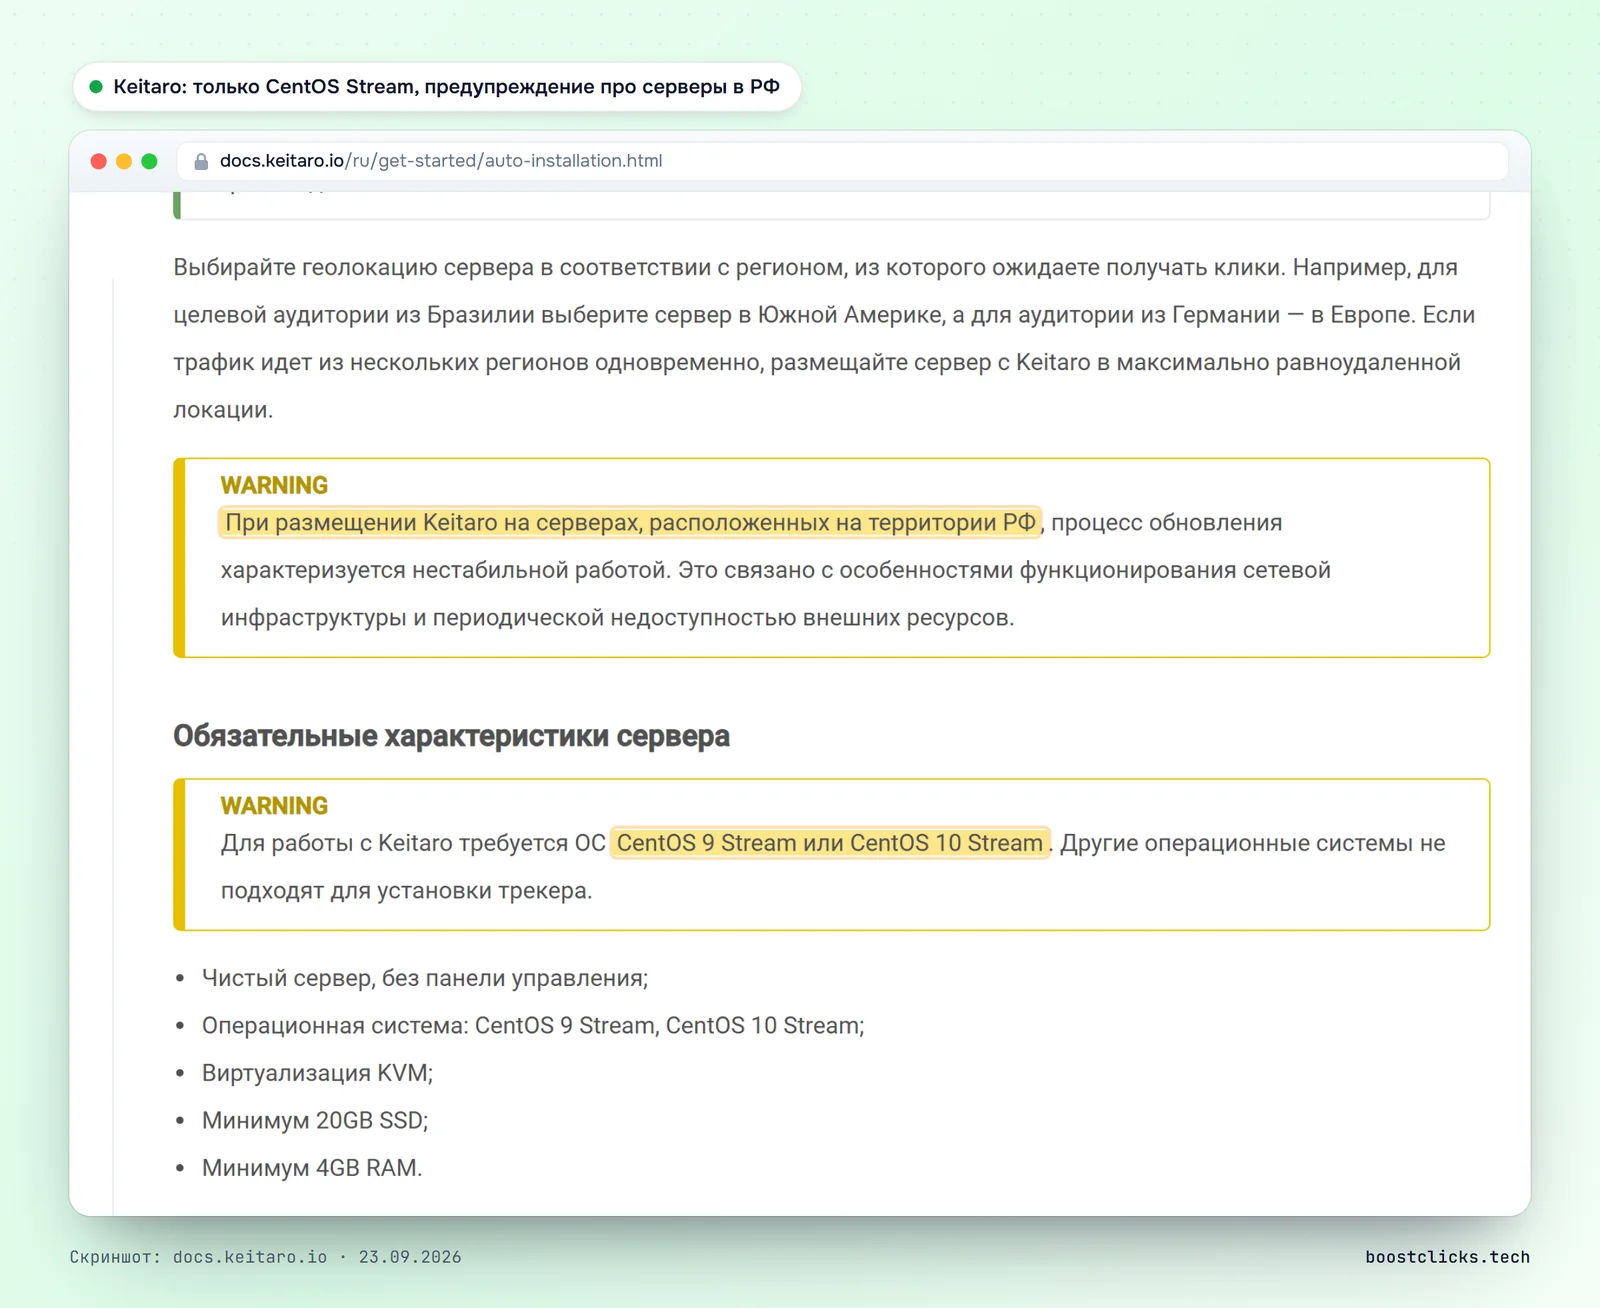This screenshot has width=1600, height=1308.
Task: Click the green maximize dot of the browser window
Action: pyautogui.click(x=149, y=161)
